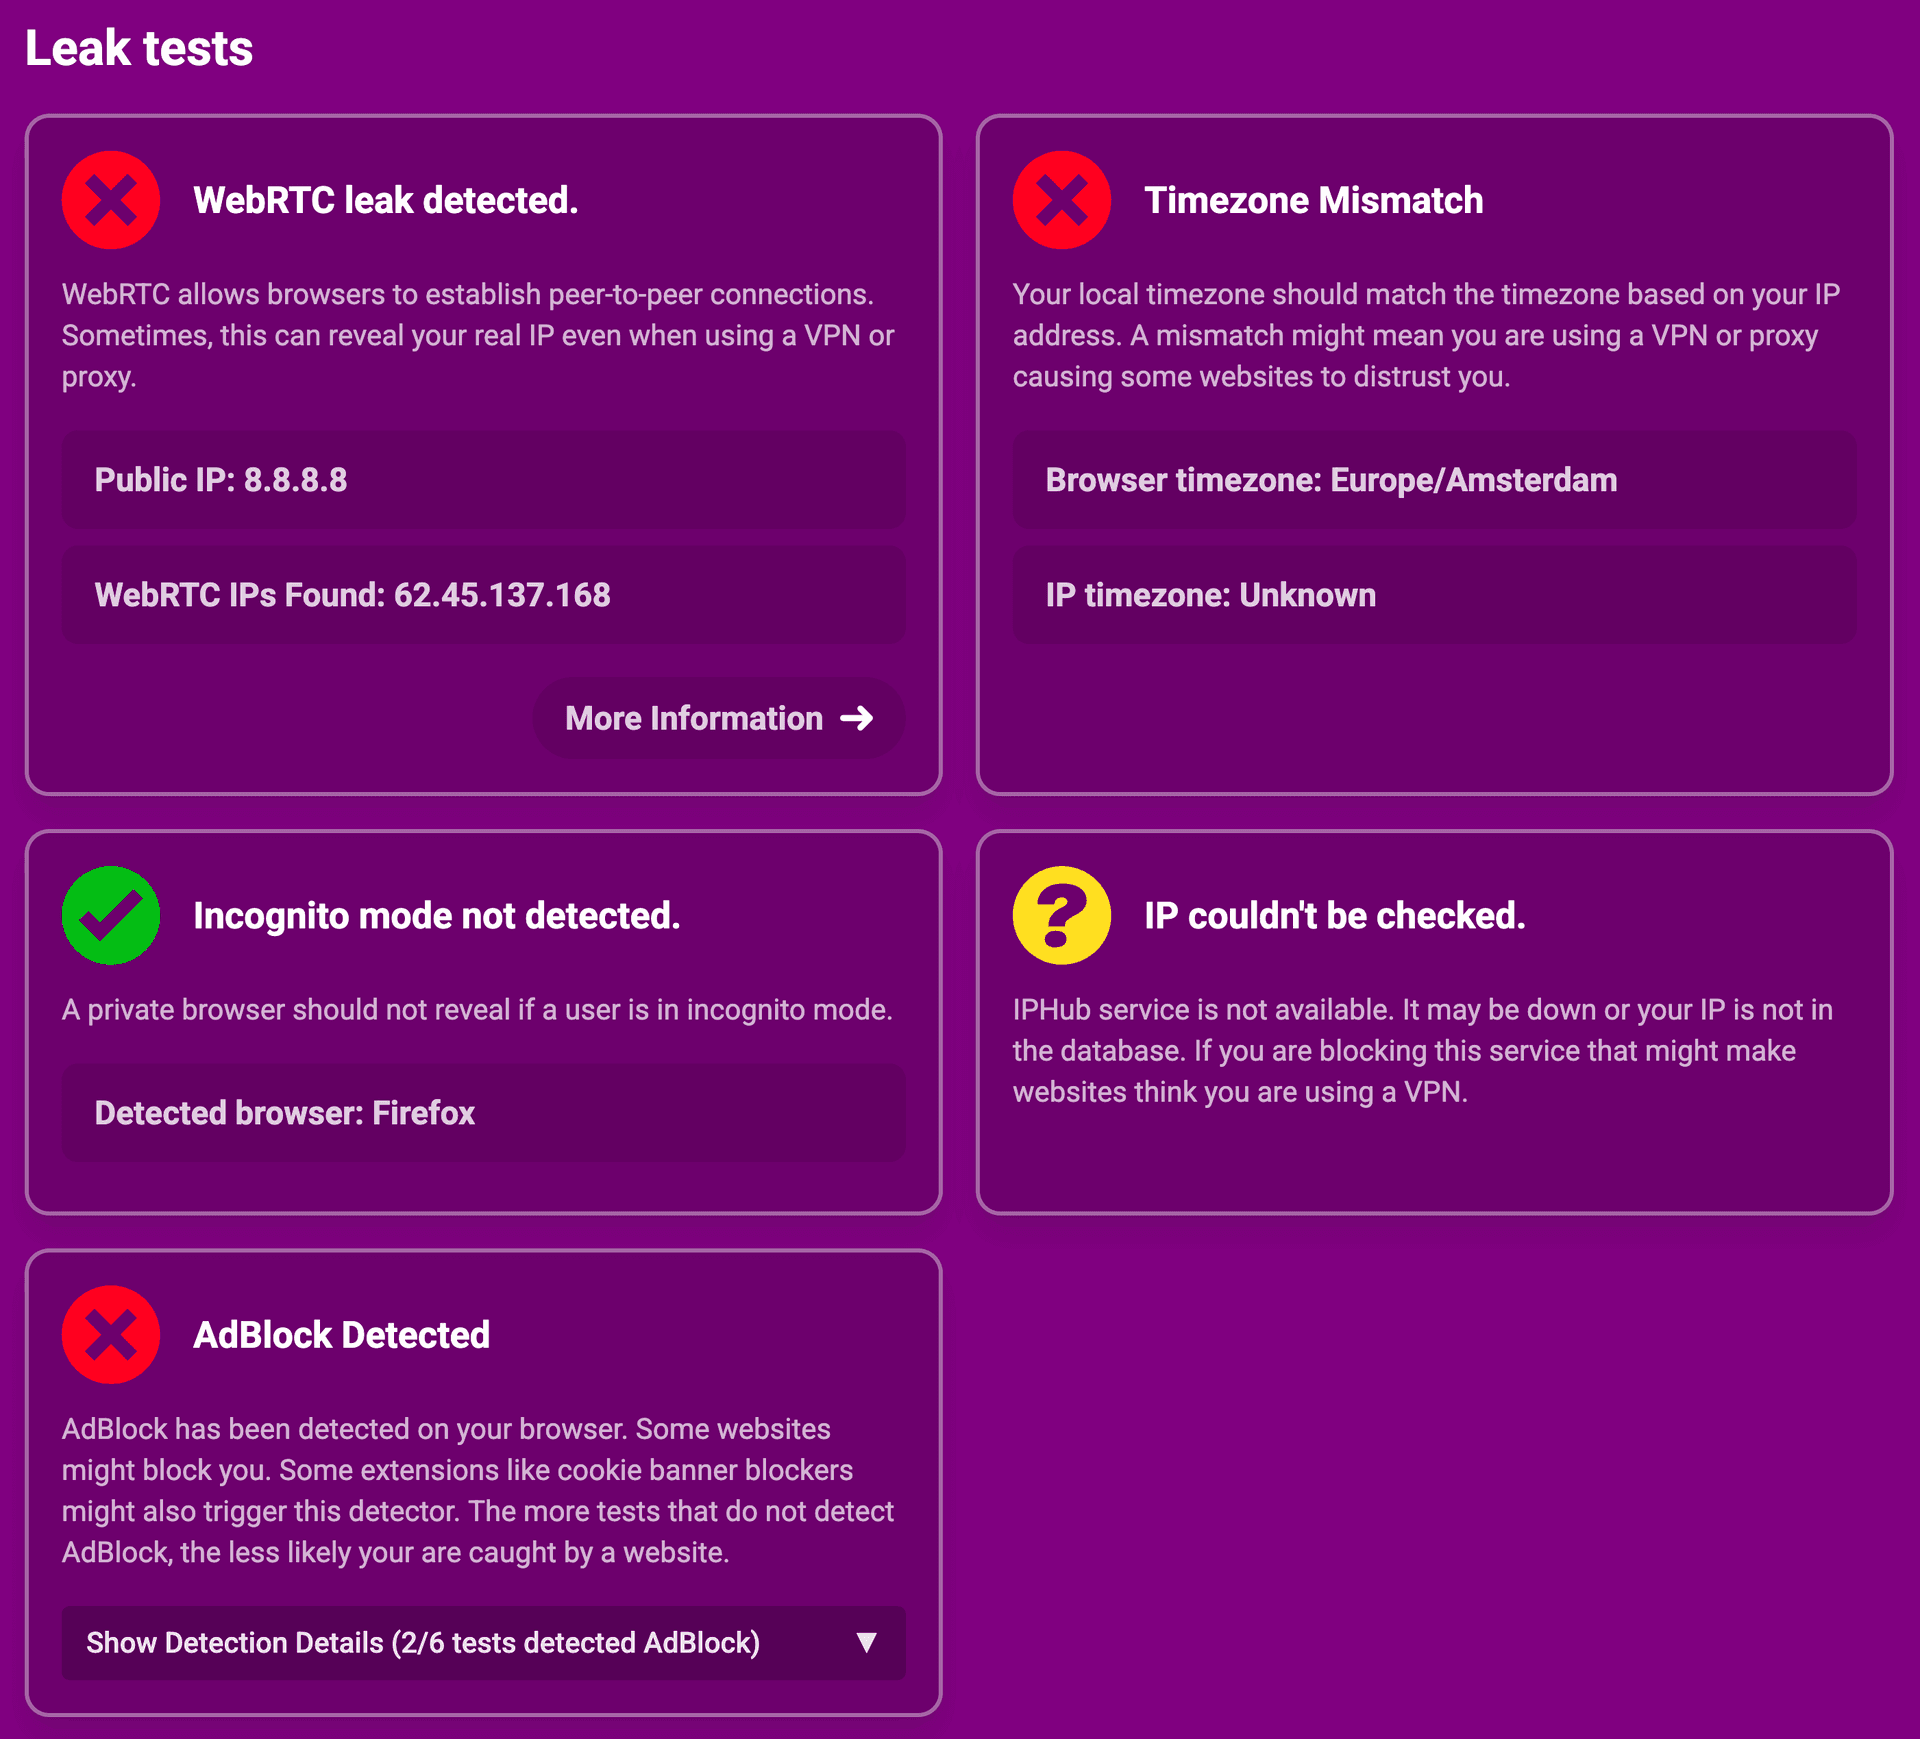Viewport: 1920px width, 1739px height.
Task: Click the AdBlock Detected title
Action: (342, 1335)
